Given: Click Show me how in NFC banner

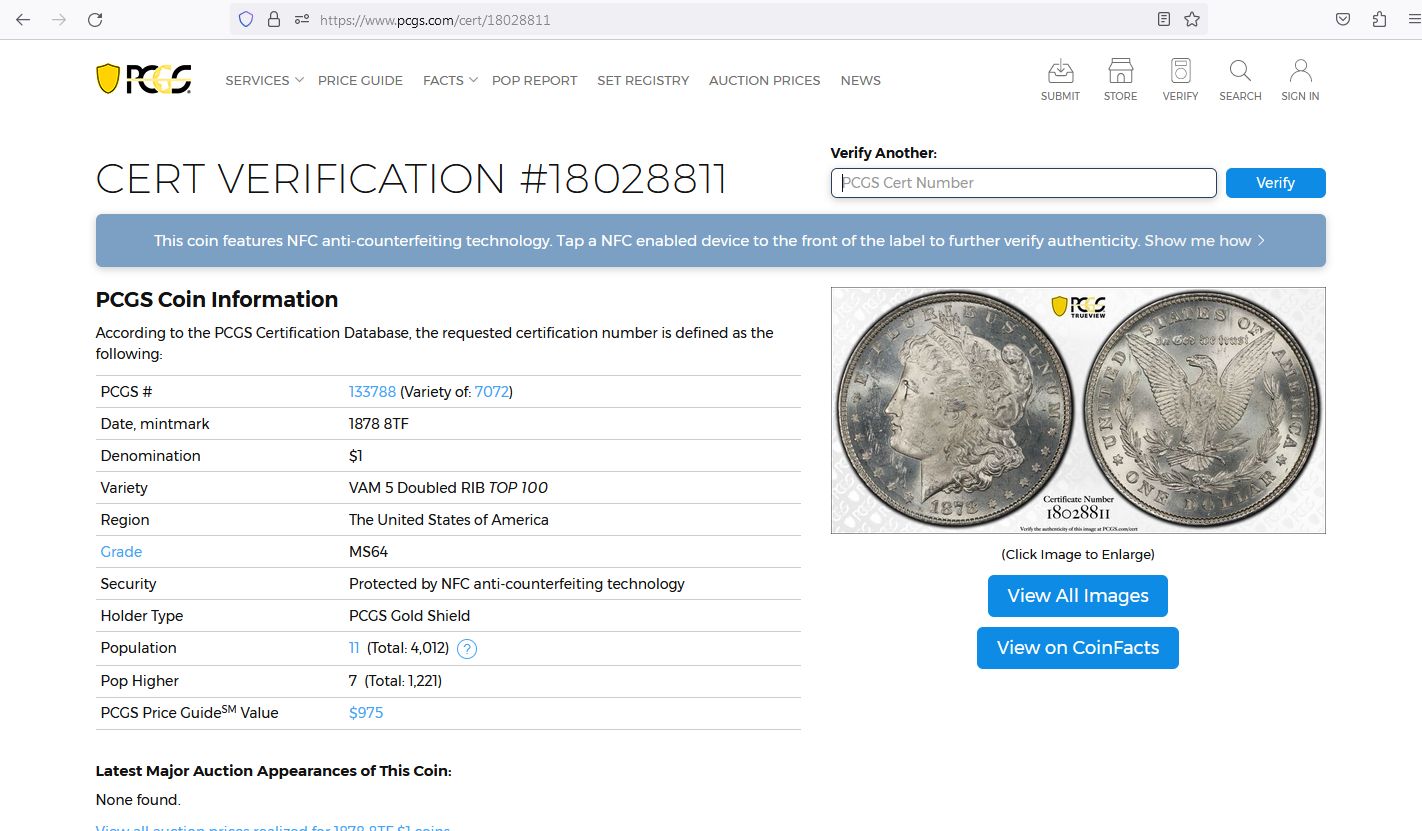Looking at the screenshot, I should click(1205, 241).
